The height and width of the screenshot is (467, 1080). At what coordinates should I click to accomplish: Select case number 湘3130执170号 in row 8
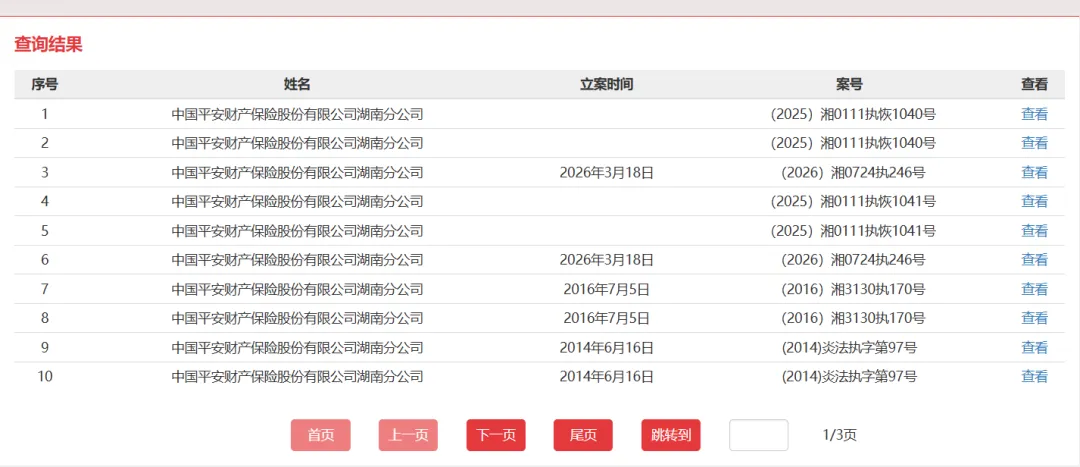click(853, 318)
